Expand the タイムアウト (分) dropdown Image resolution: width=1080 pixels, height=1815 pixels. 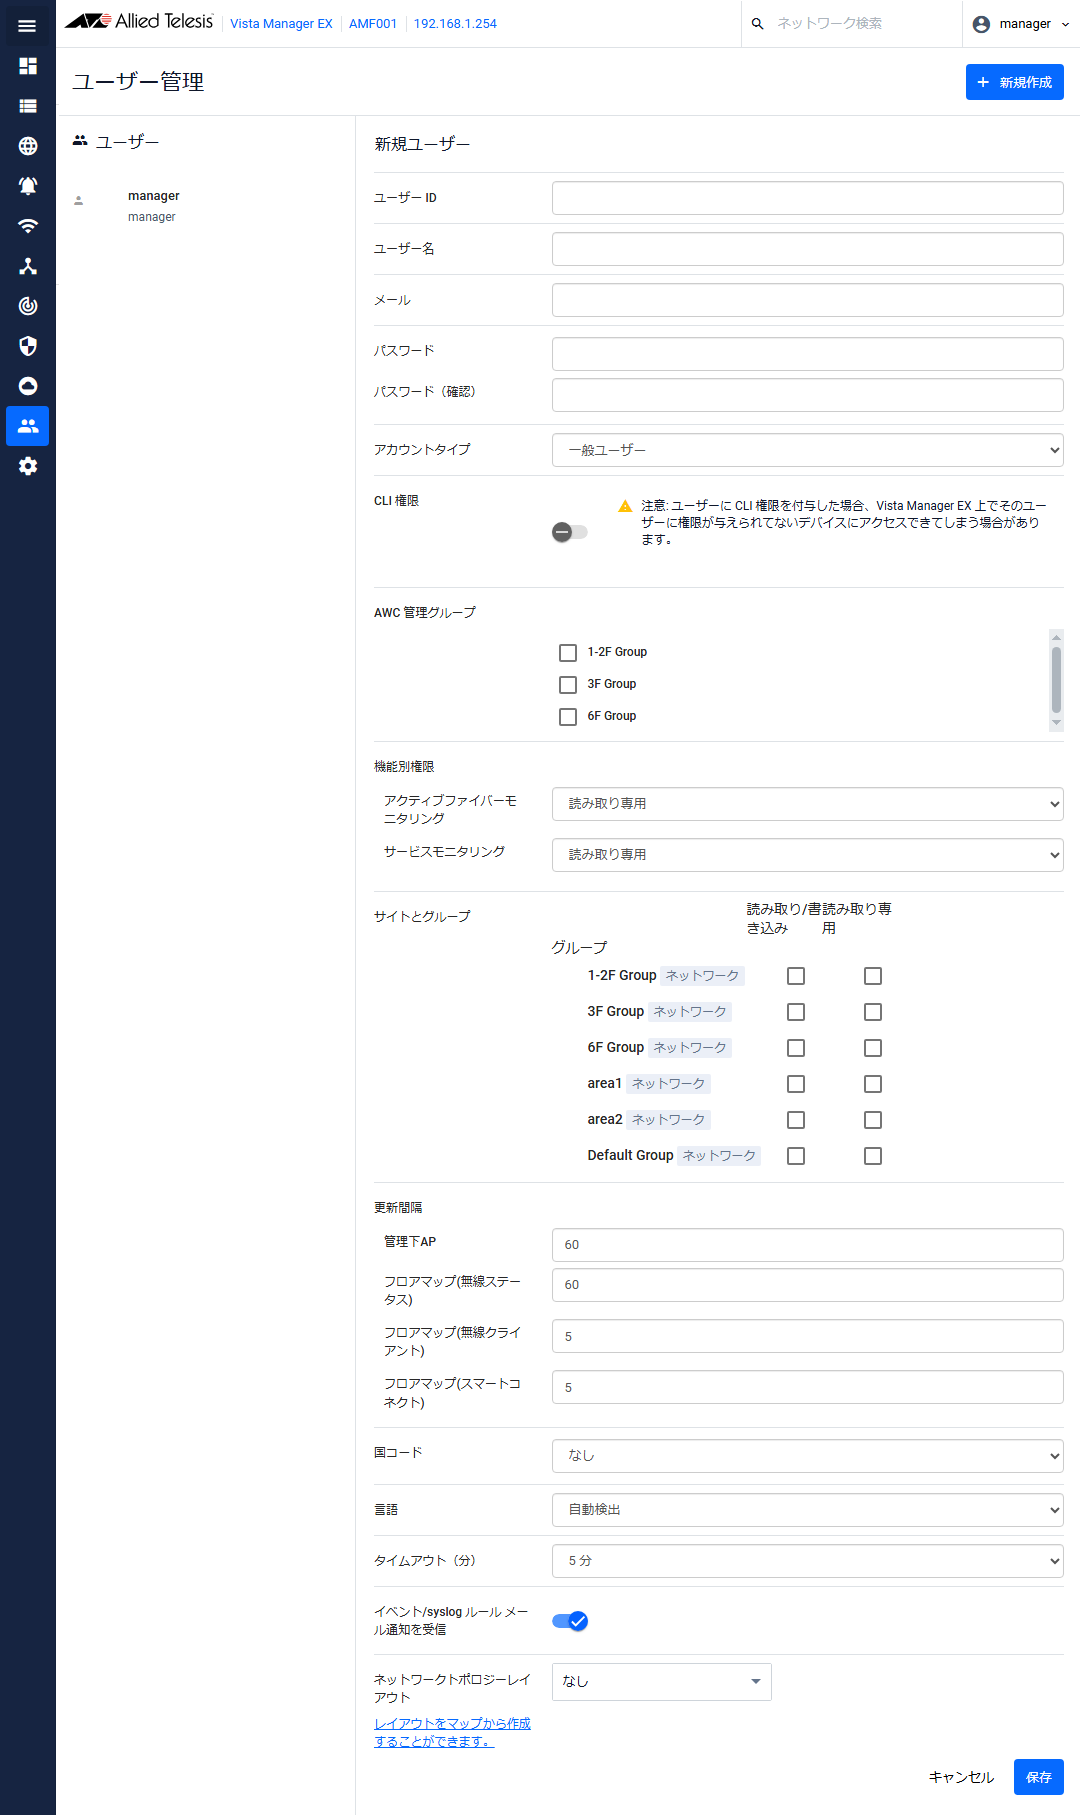[x=807, y=1561]
